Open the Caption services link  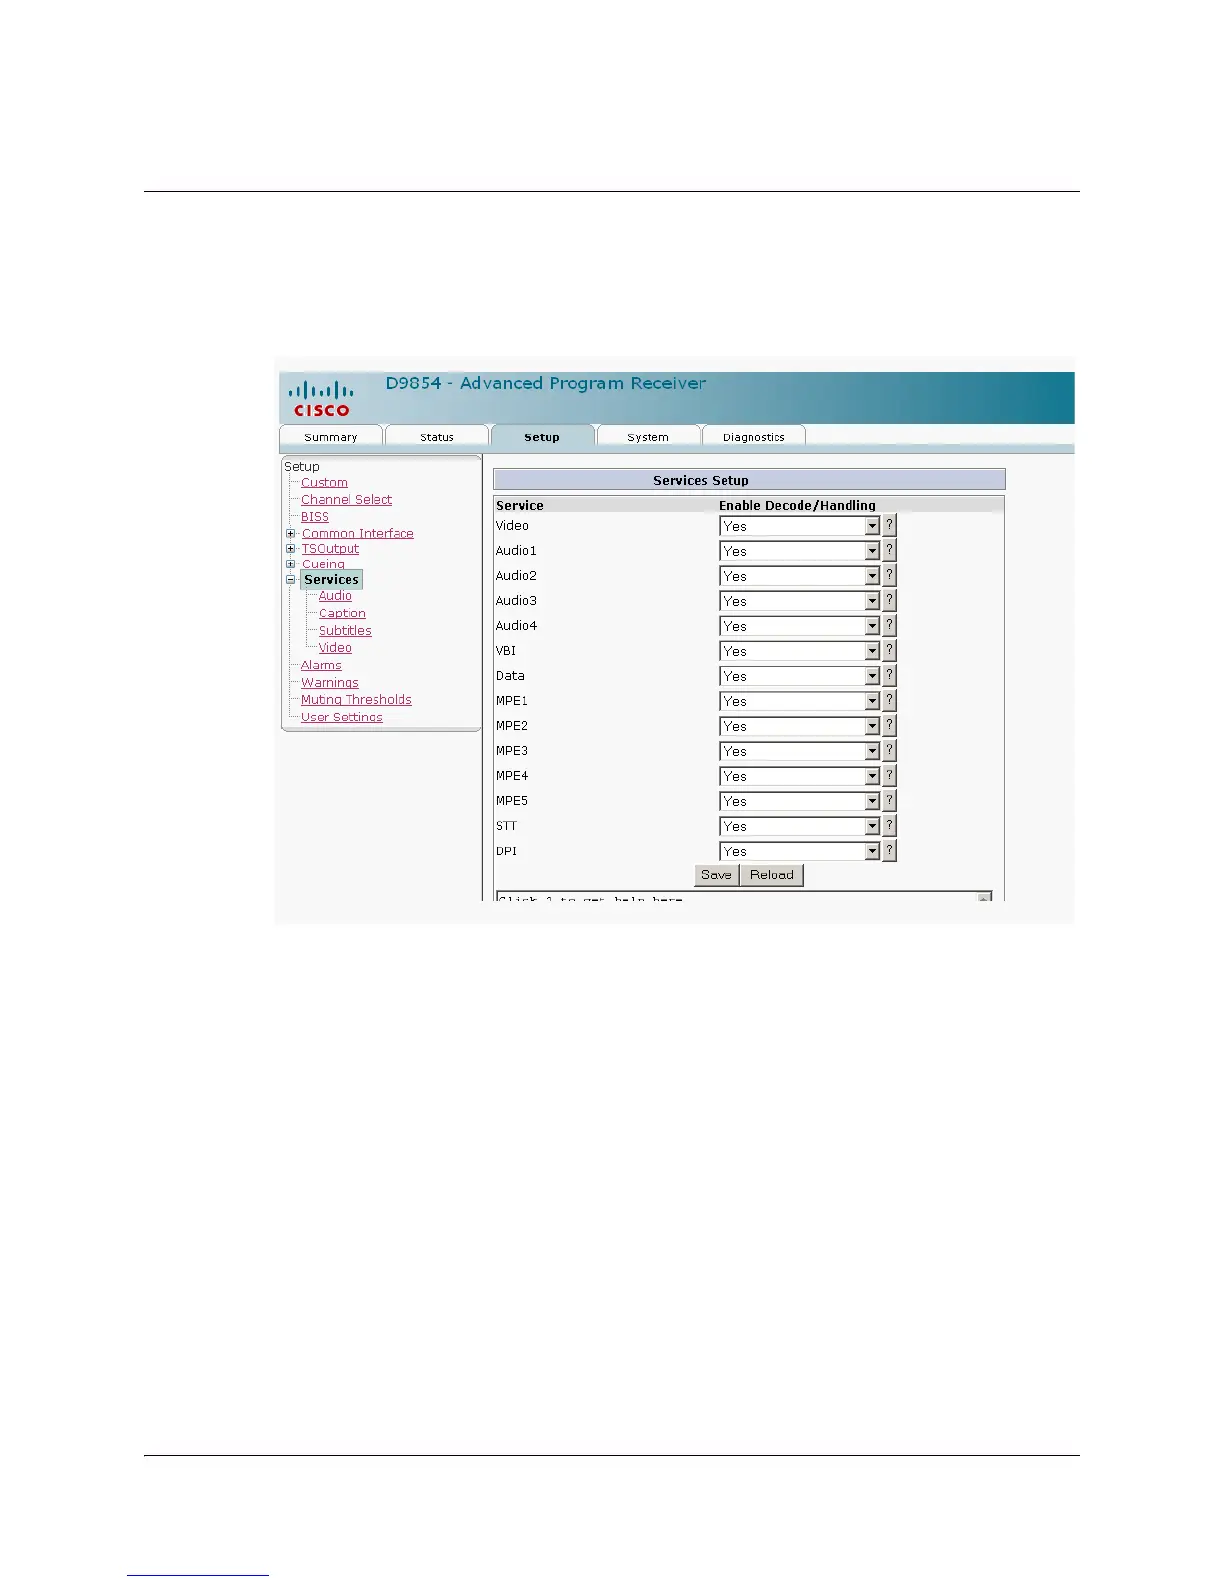[x=342, y=613]
